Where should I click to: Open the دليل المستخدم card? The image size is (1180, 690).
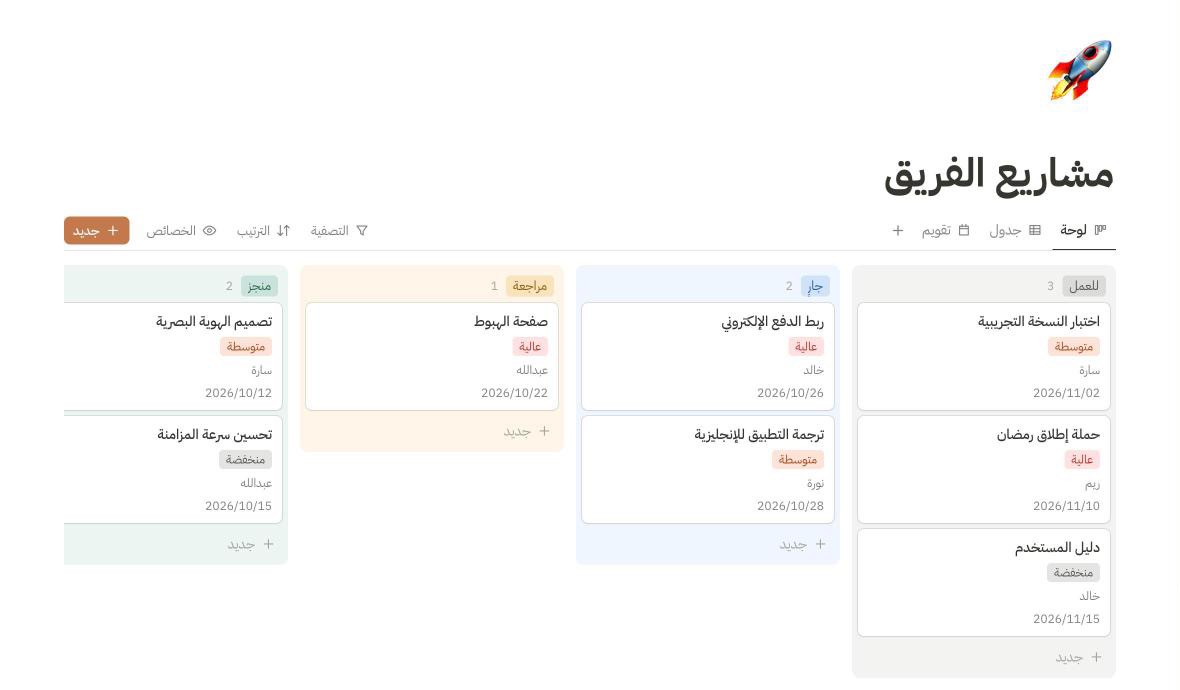[x=984, y=582]
